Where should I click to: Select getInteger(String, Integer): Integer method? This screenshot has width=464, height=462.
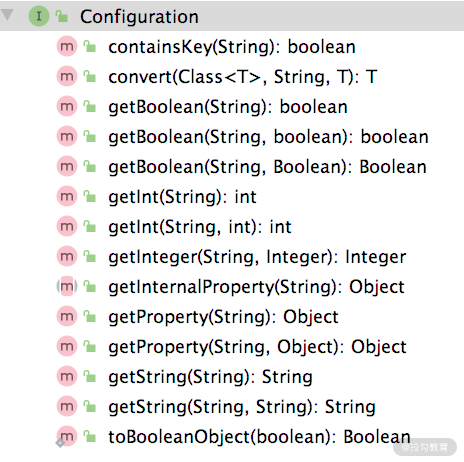tap(257, 257)
